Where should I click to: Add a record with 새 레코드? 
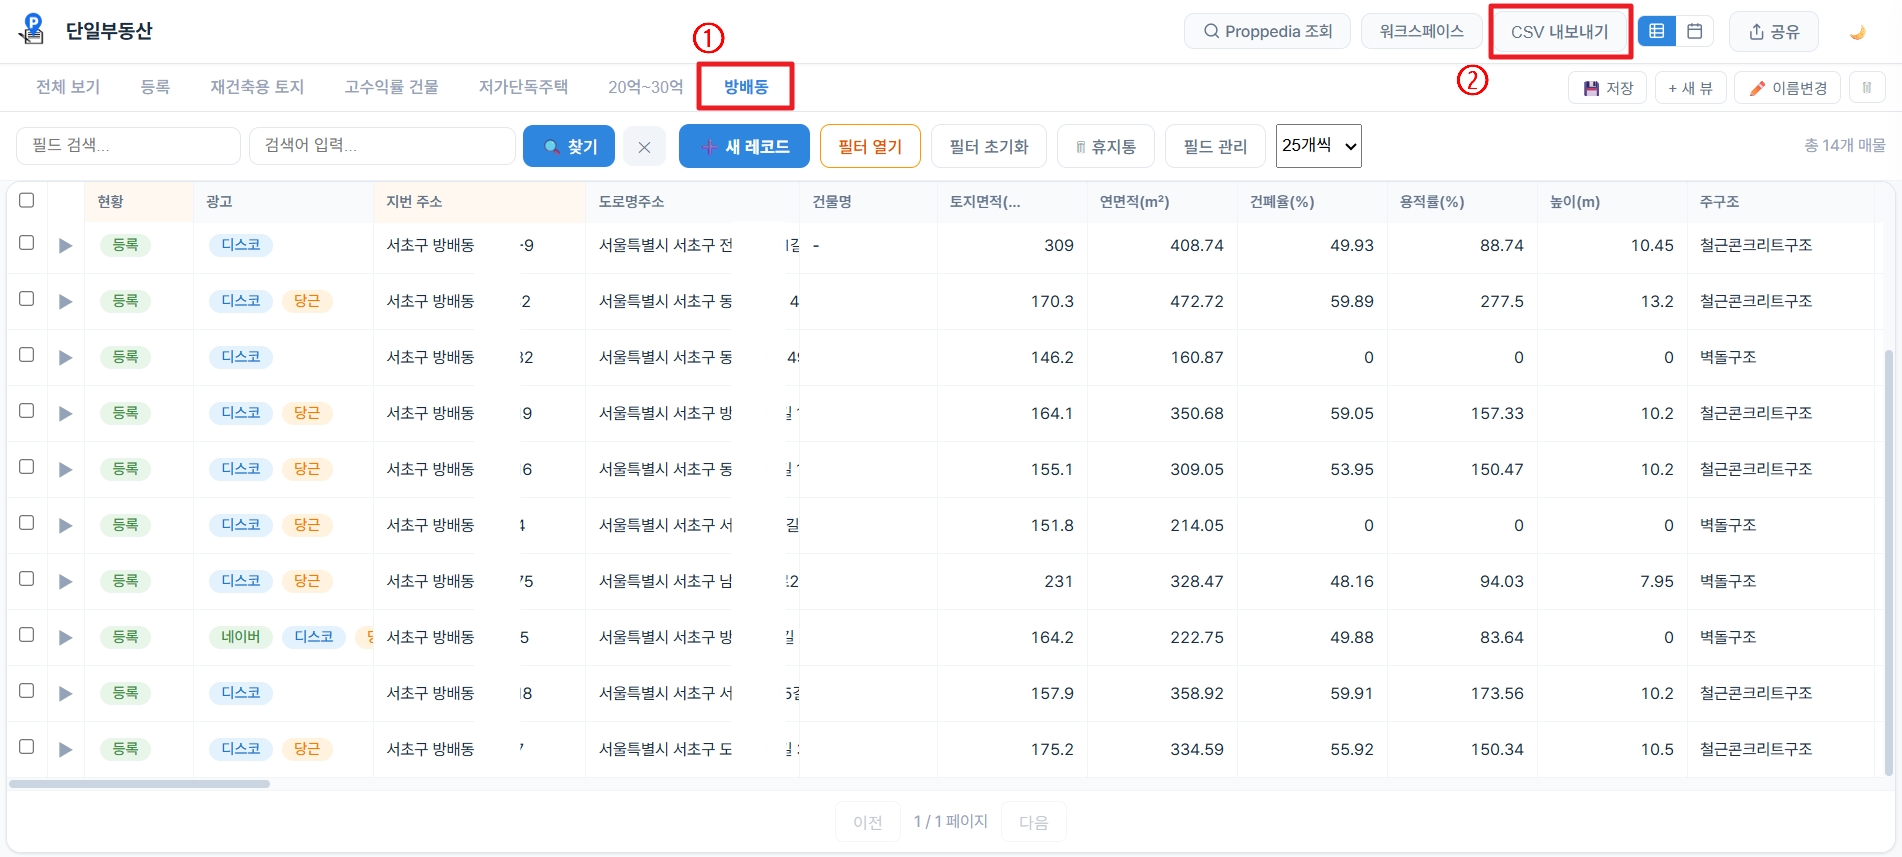click(x=744, y=147)
